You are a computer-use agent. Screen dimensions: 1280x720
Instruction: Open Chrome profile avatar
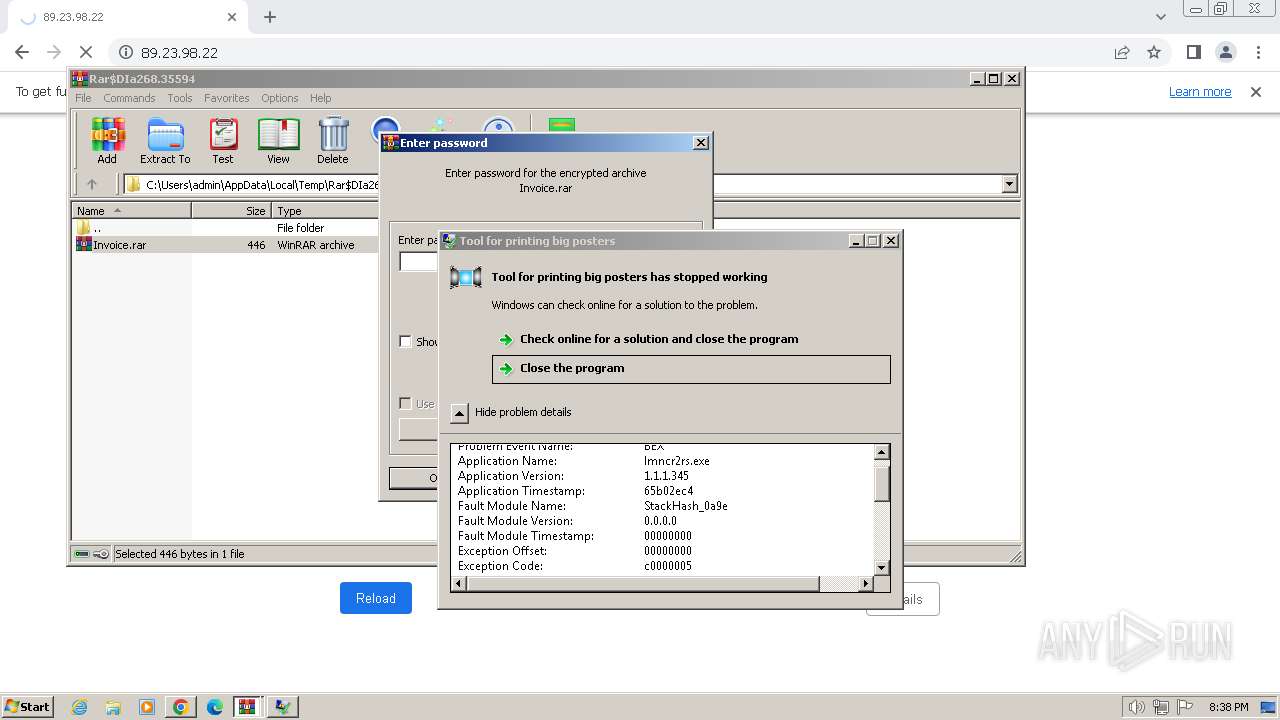(x=1225, y=52)
